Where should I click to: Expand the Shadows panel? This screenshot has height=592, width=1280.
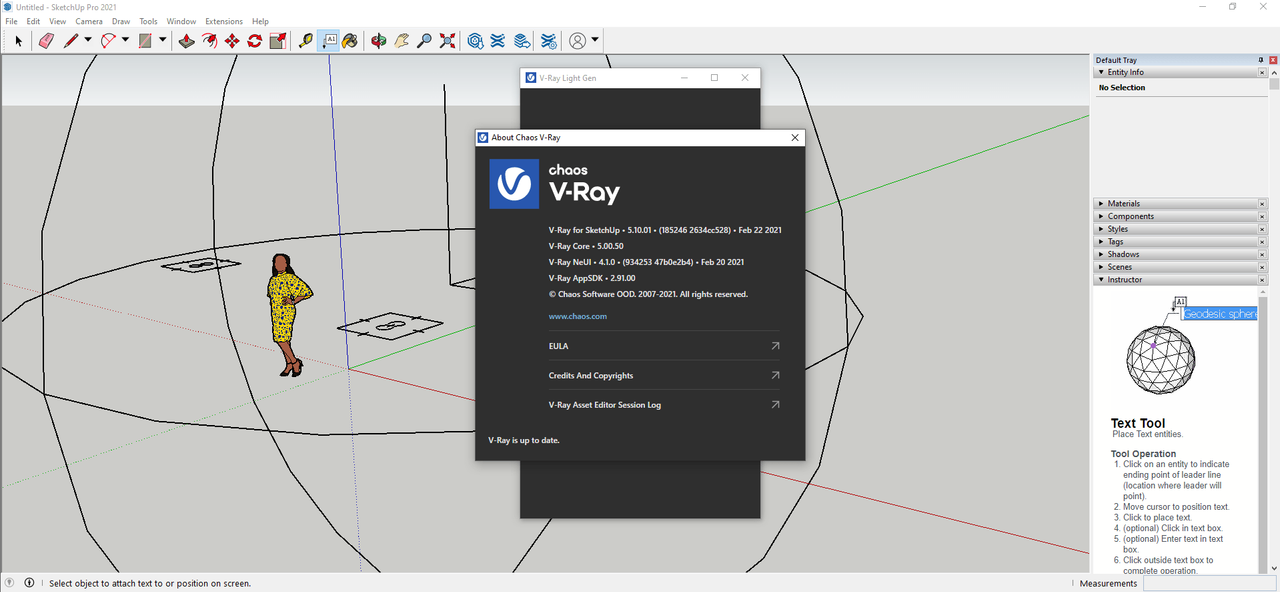[1101, 254]
